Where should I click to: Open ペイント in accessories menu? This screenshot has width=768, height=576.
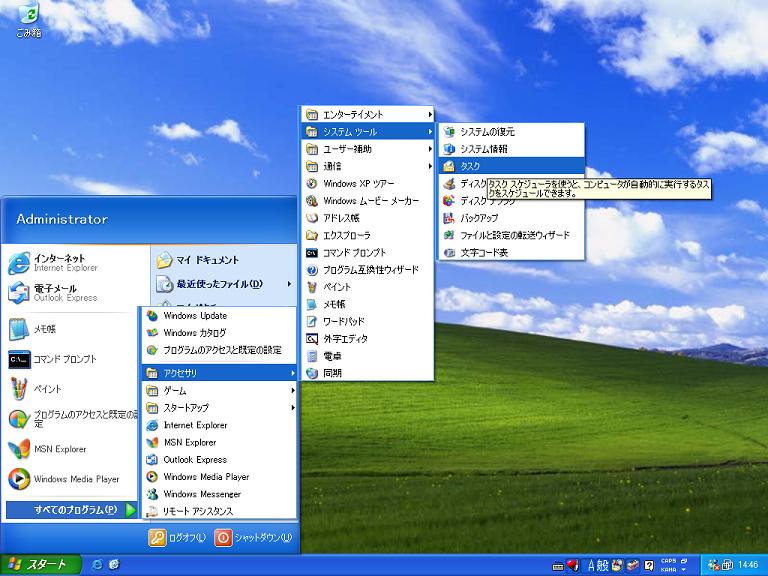coord(368,287)
